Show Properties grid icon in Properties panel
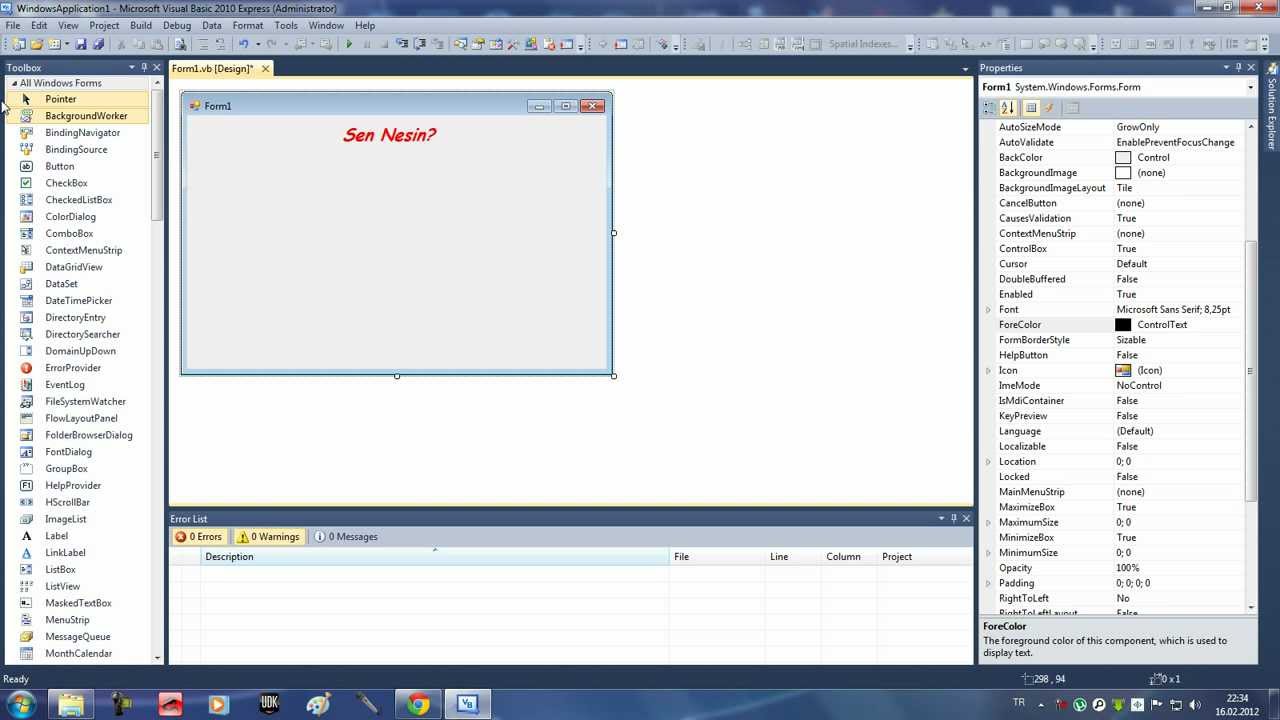The width and height of the screenshot is (1280, 720). coord(1031,108)
